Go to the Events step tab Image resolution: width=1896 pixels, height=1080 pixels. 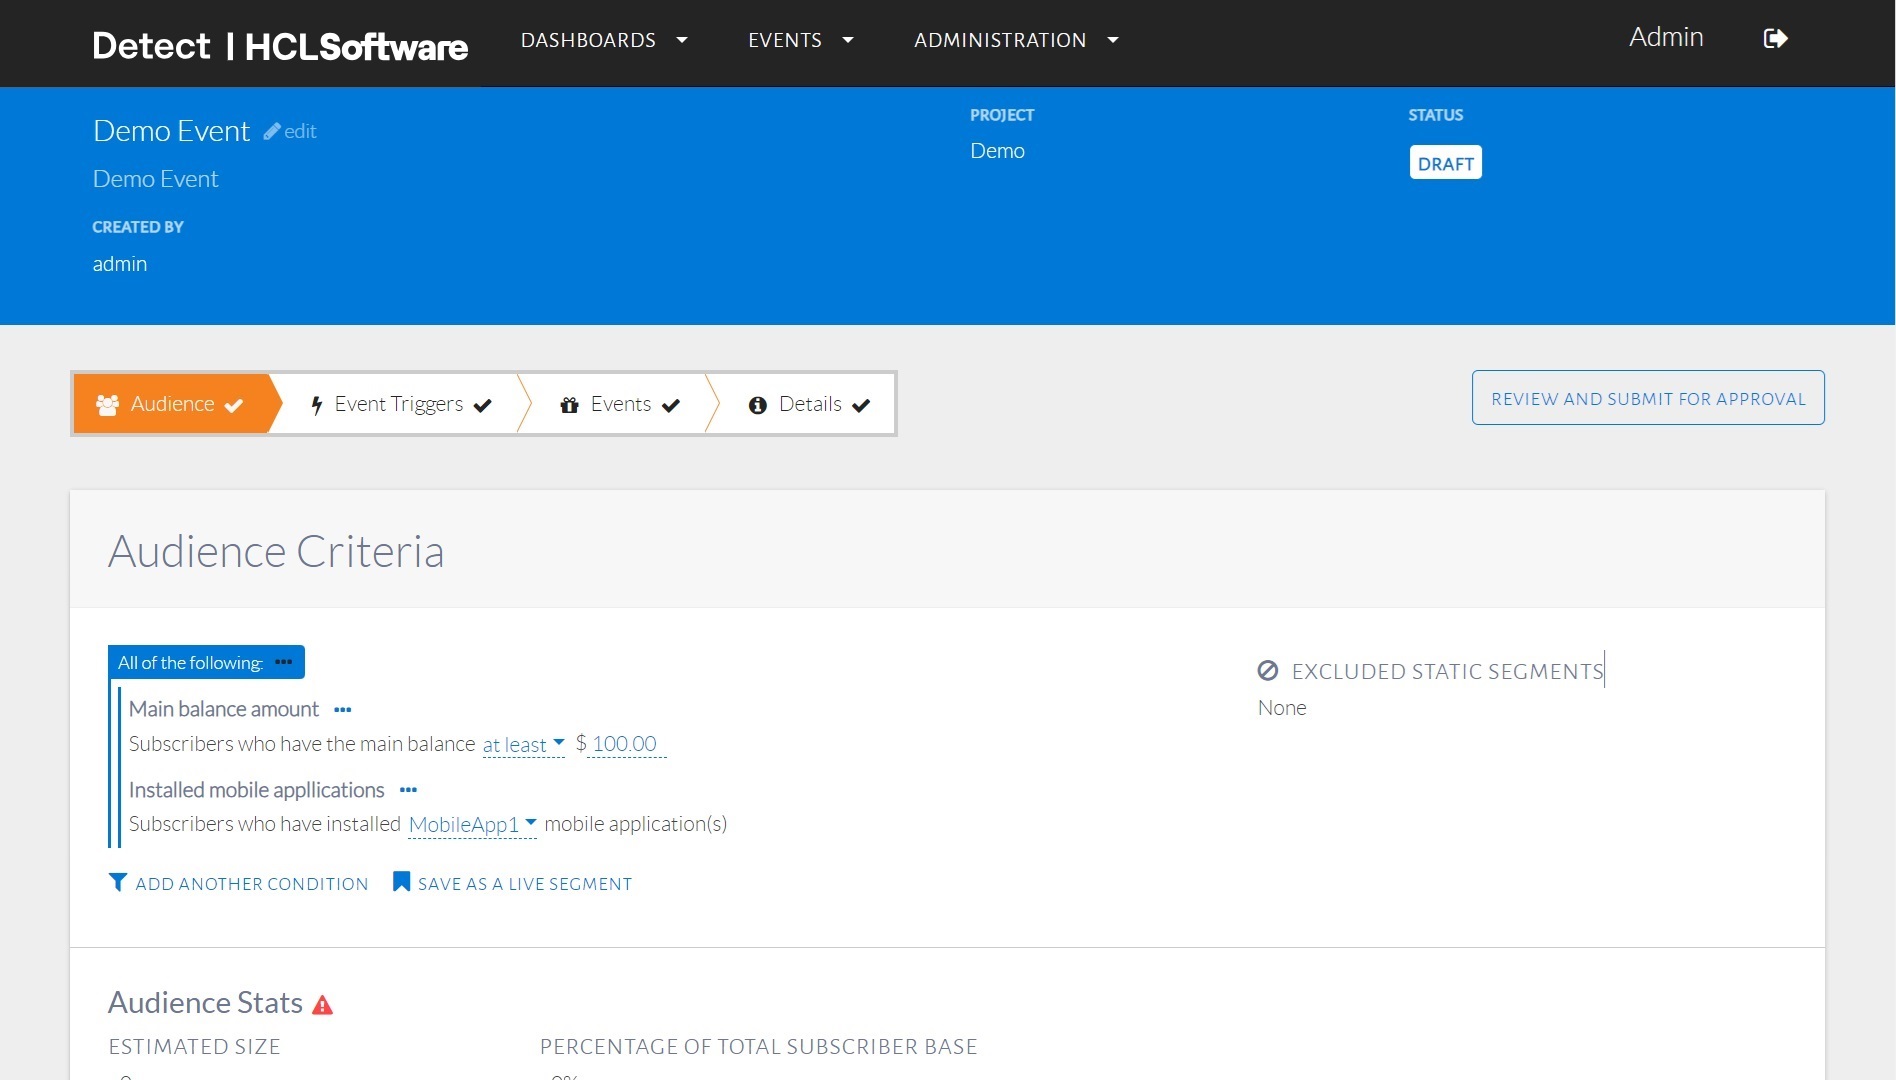coord(620,404)
